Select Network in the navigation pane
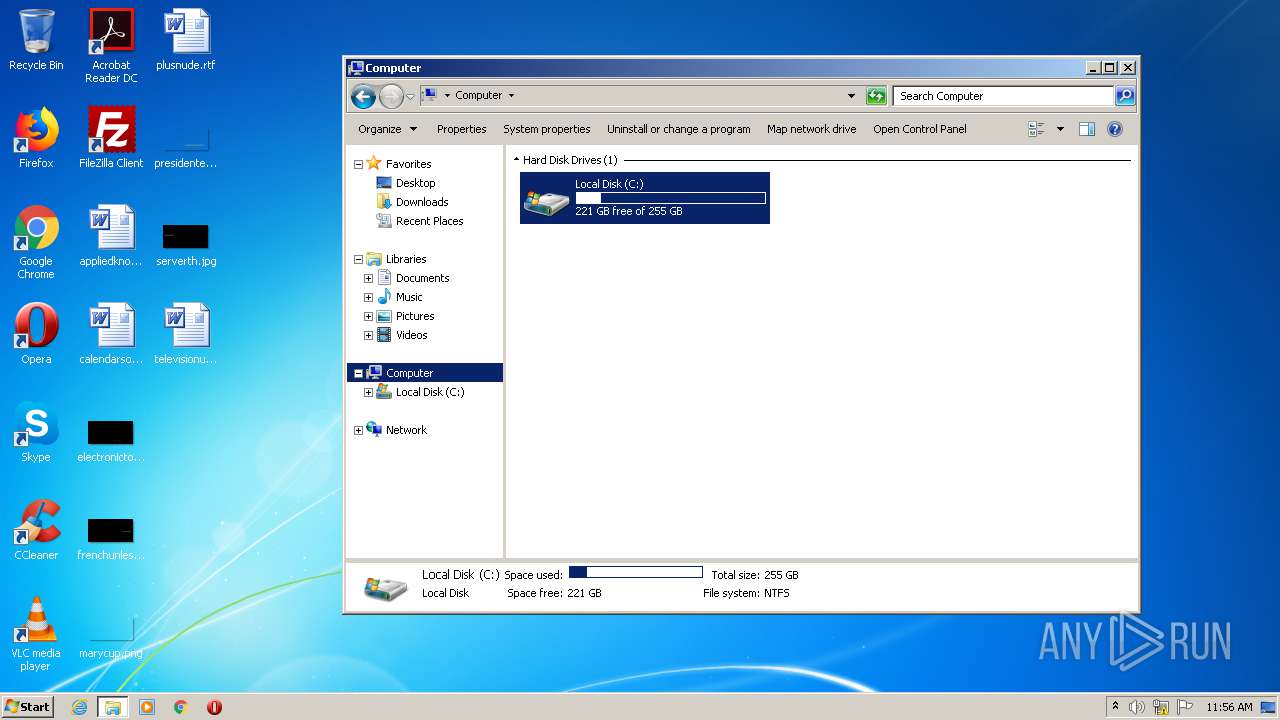Image resolution: width=1280 pixels, height=720 pixels. tap(397, 430)
